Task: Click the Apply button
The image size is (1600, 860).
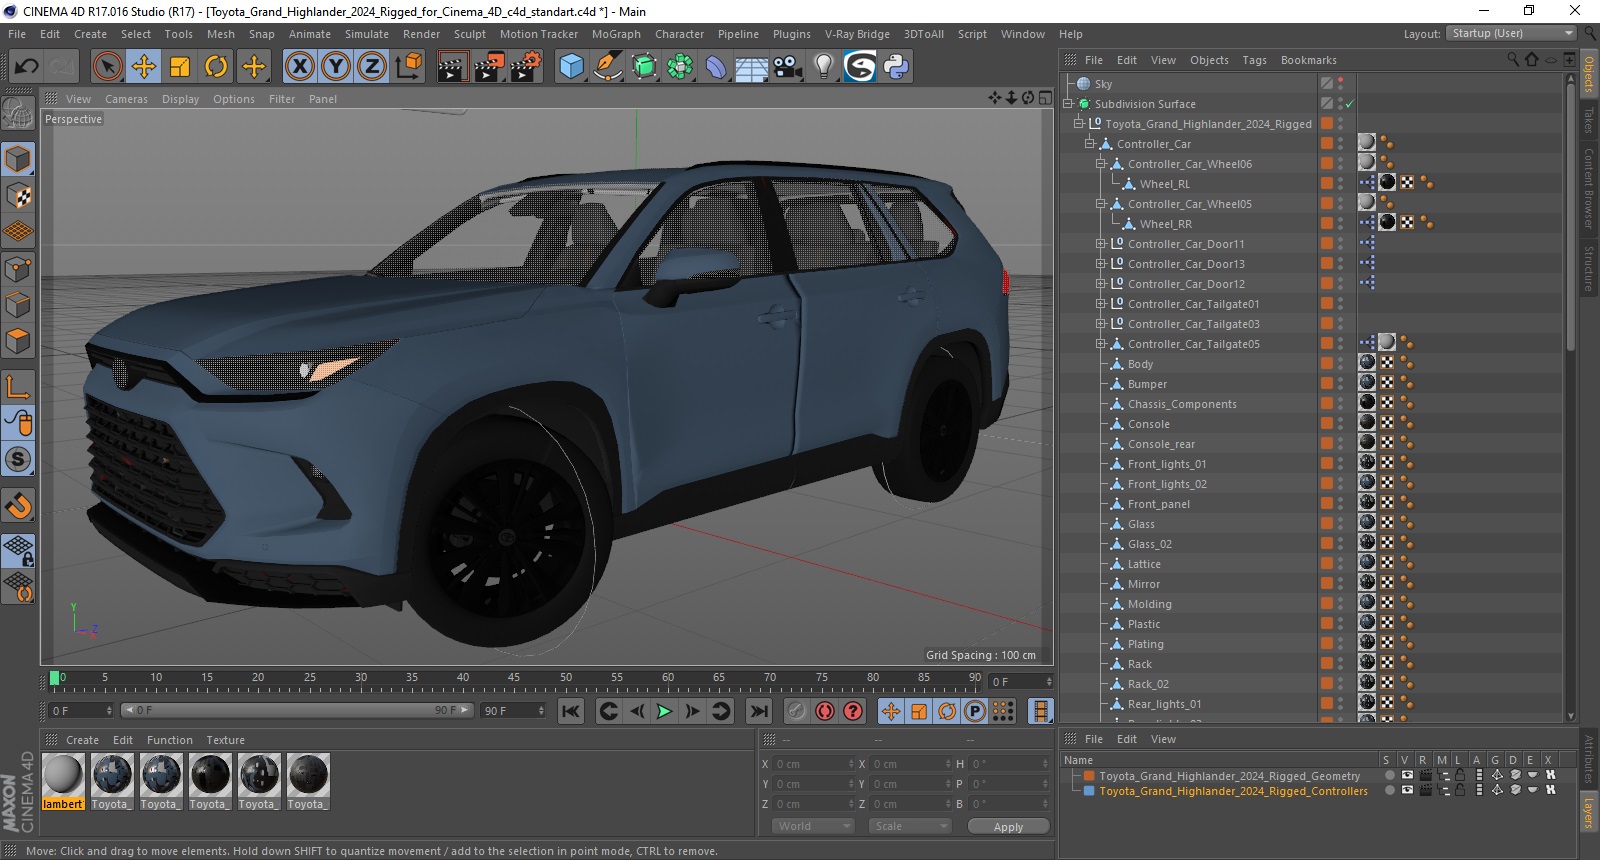Action: tap(1008, 827)
